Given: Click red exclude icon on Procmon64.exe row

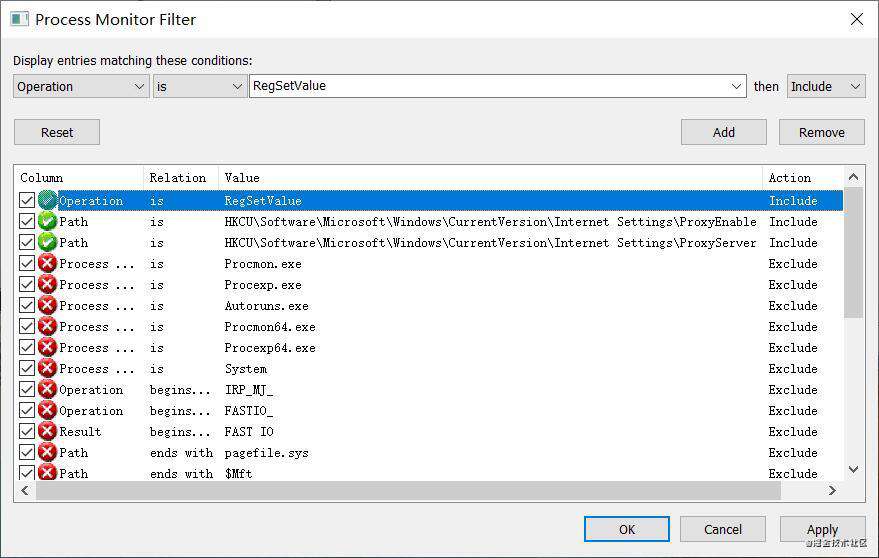Looking at the screenshot, I should point(48,326).
